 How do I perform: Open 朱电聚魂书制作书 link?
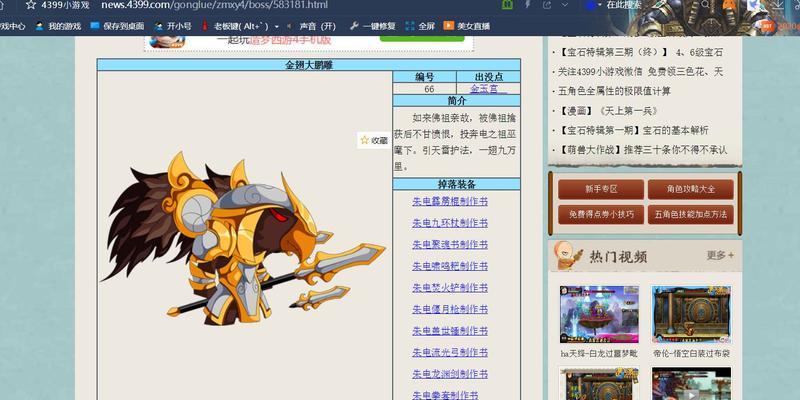click(x=450, y=244)
